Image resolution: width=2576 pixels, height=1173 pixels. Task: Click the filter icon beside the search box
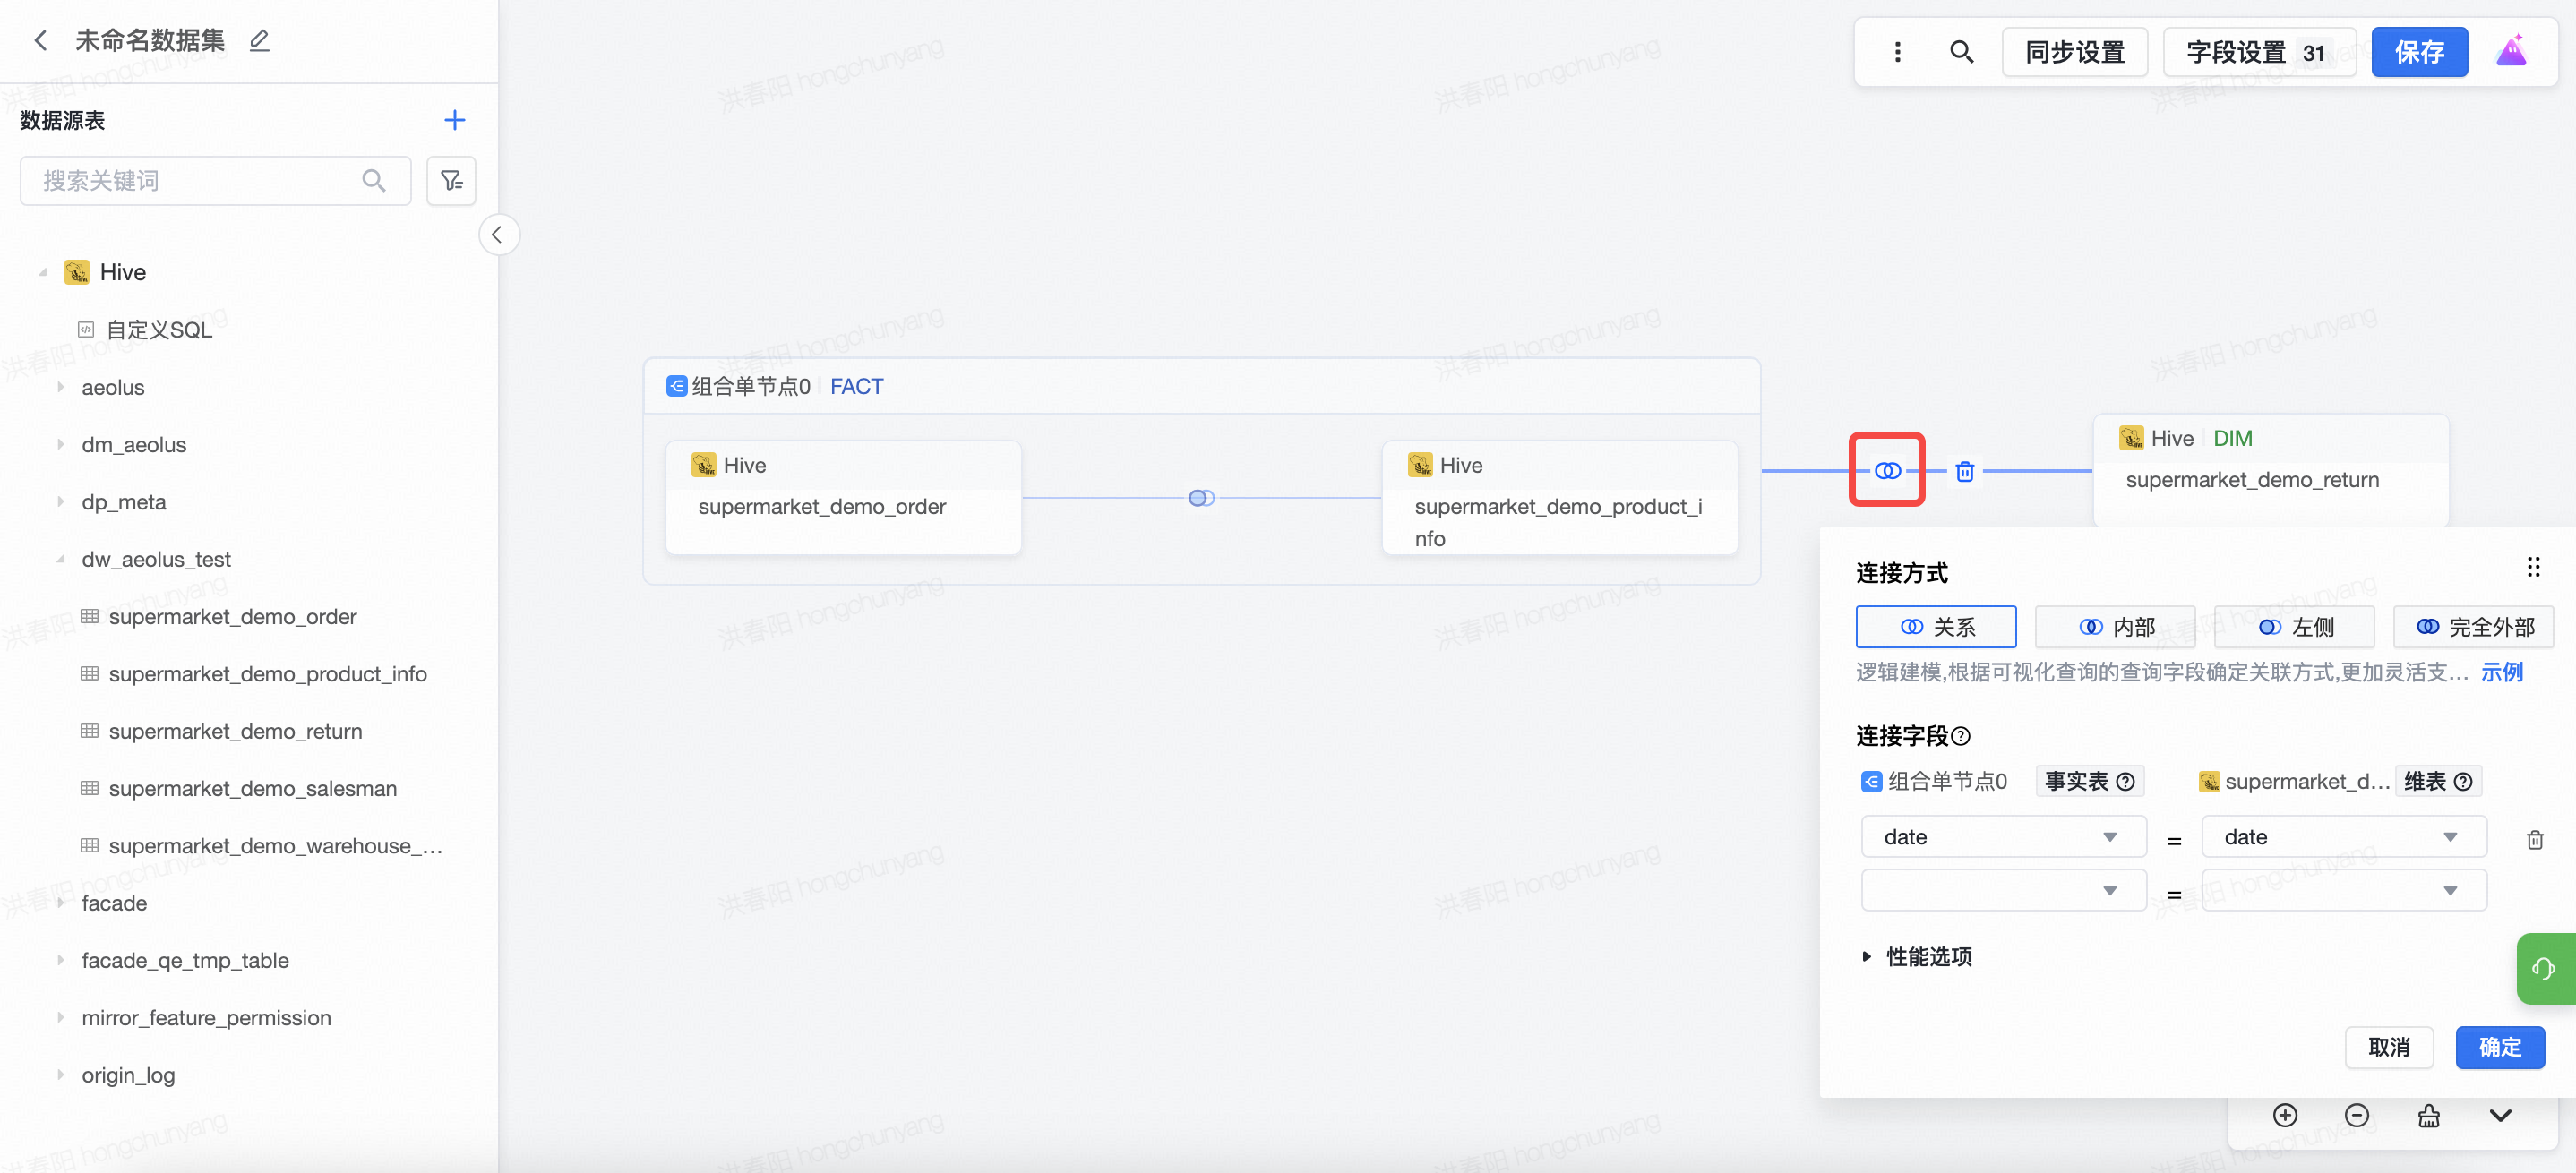(x=451, y=181)
